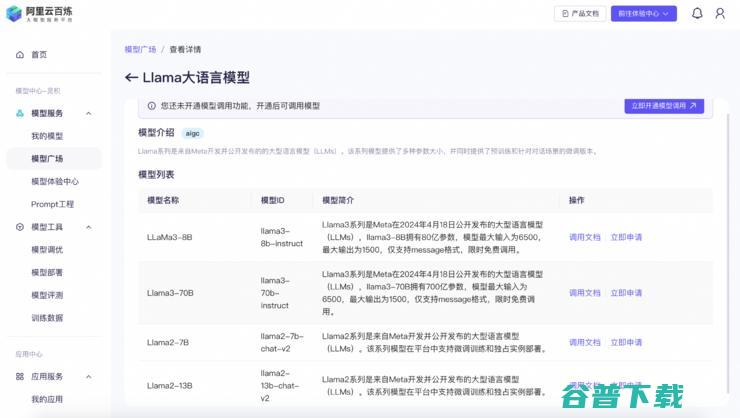740x418 pixels.
Task: Click the 查看详情 breadcrumb text
Action: (185, 49)
